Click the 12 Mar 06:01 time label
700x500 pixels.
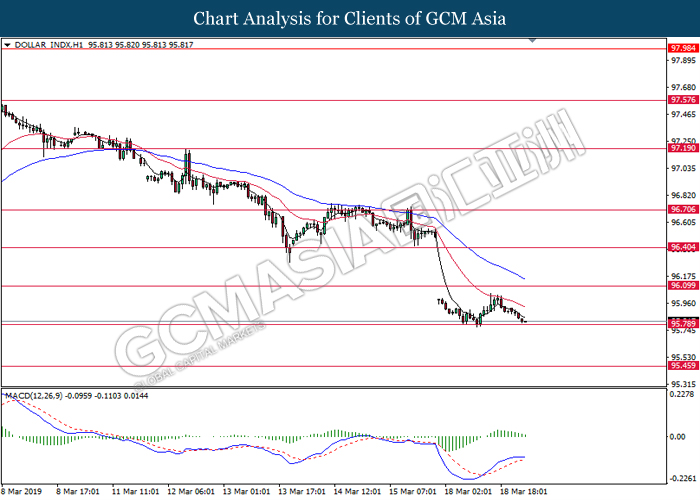tap(191, 492)
